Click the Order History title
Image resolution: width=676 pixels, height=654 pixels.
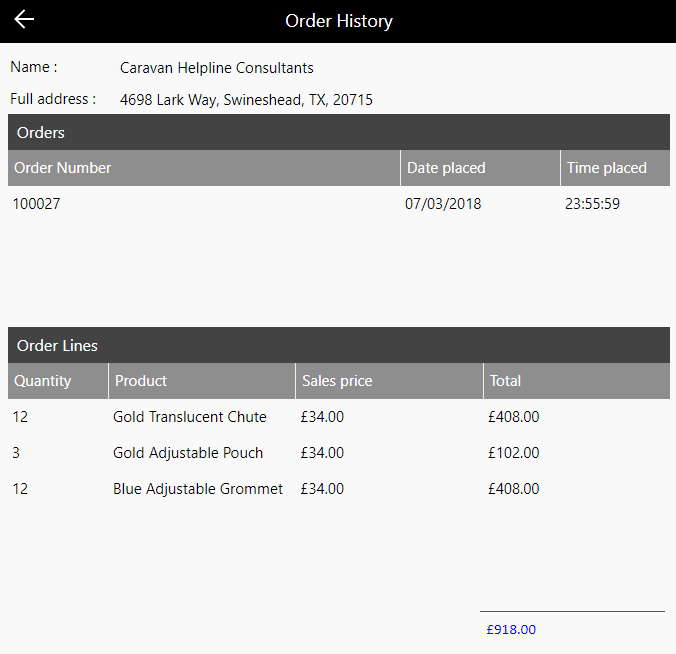[339, 21]
